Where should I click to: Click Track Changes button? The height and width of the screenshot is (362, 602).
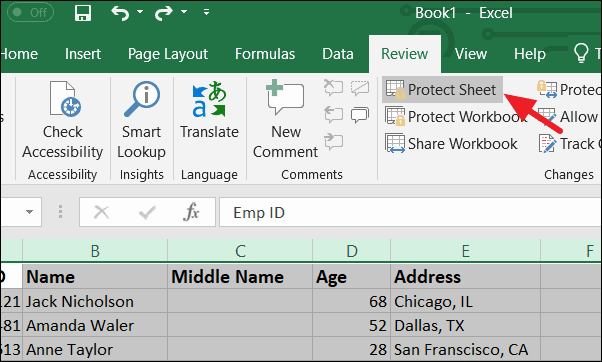pos(570,144)
